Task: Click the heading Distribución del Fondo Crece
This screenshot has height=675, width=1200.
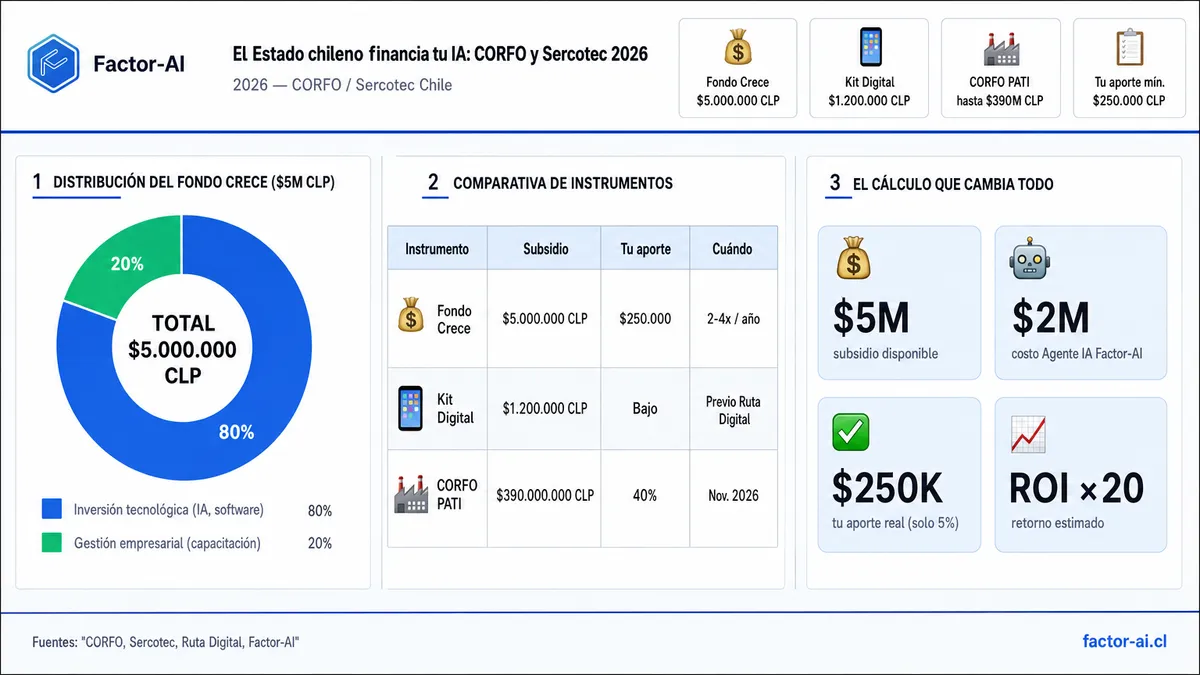Action: pyautogui.click(x=194, y=182)
